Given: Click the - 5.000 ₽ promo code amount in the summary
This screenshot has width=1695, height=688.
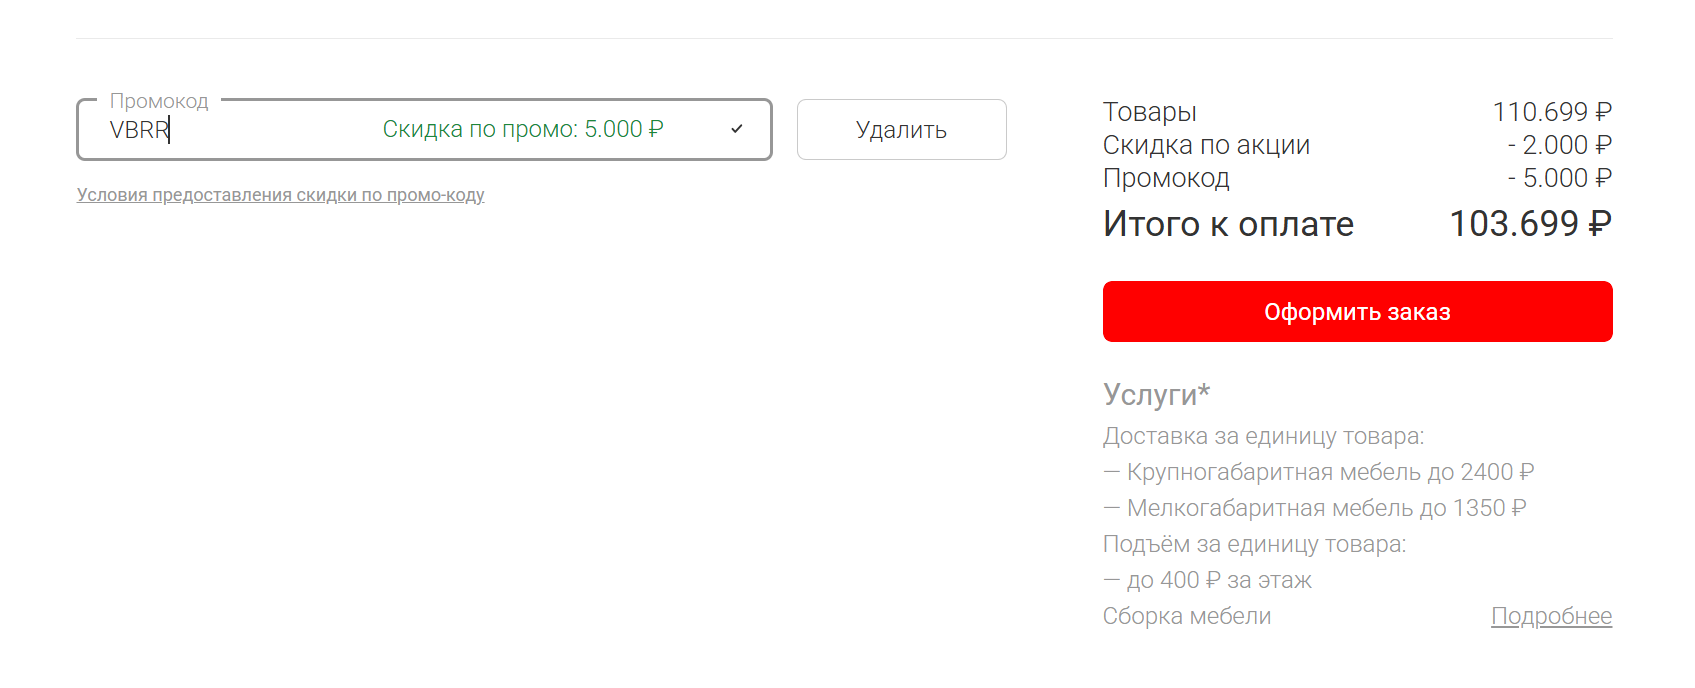Looking at the screenshot, I should [1560, 178].
